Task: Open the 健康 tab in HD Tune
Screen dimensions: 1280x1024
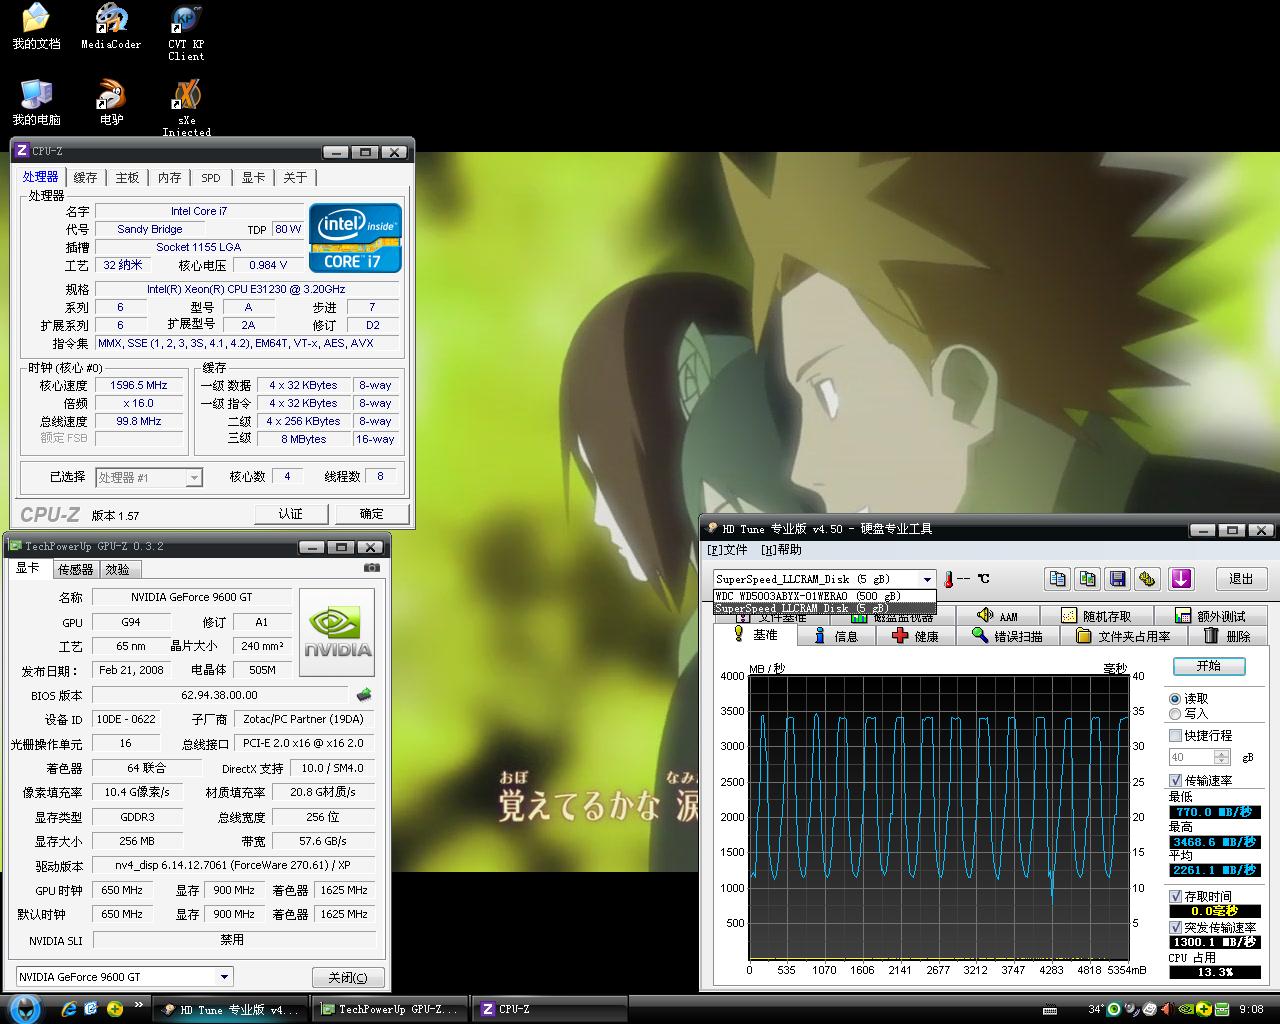Action: click(x=916, y=635)
